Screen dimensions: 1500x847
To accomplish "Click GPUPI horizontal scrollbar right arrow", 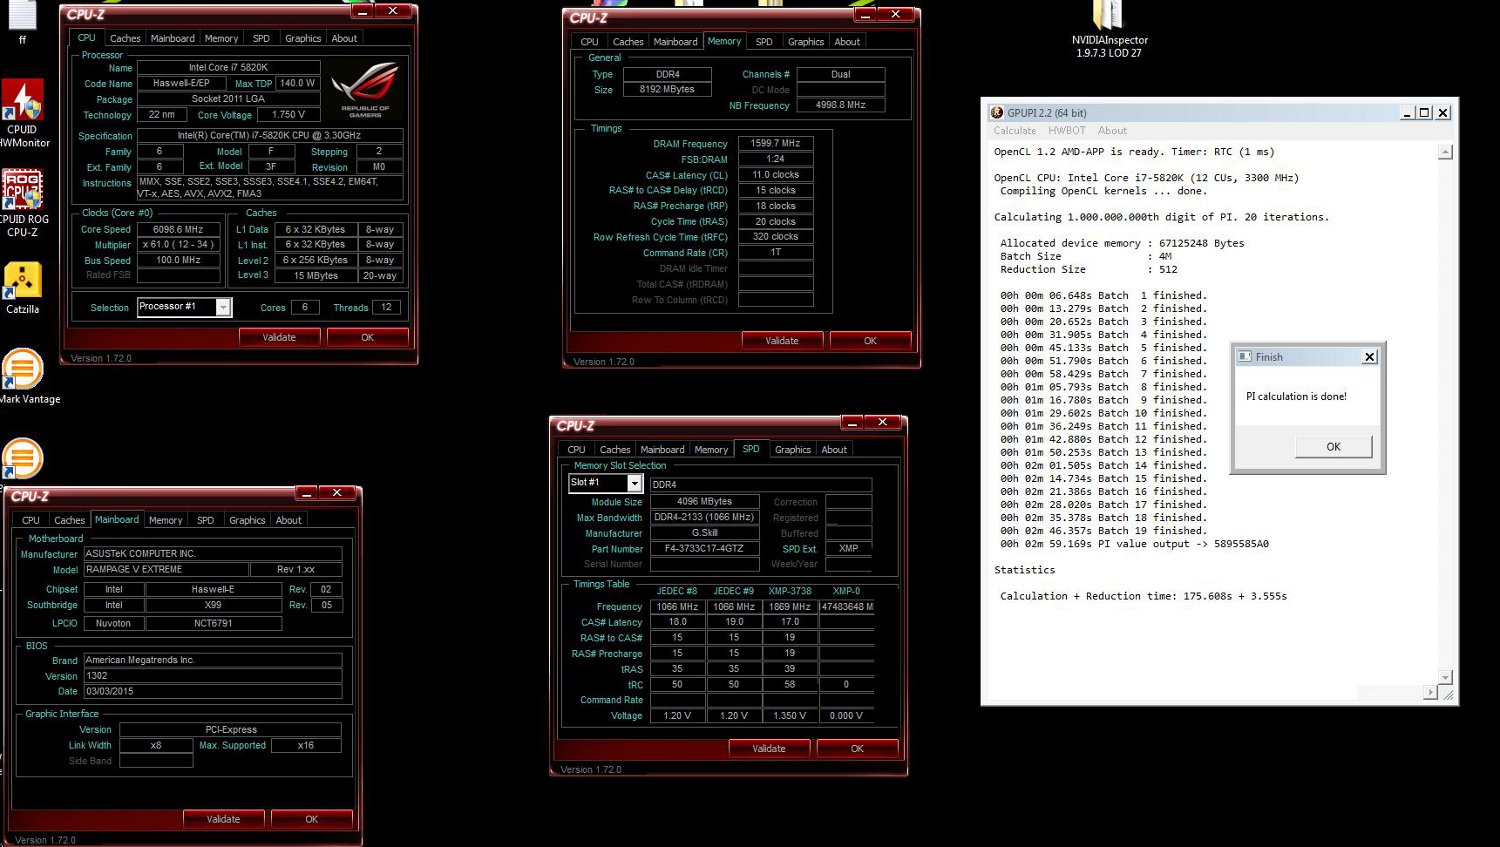I will (x=1430, y=692).
